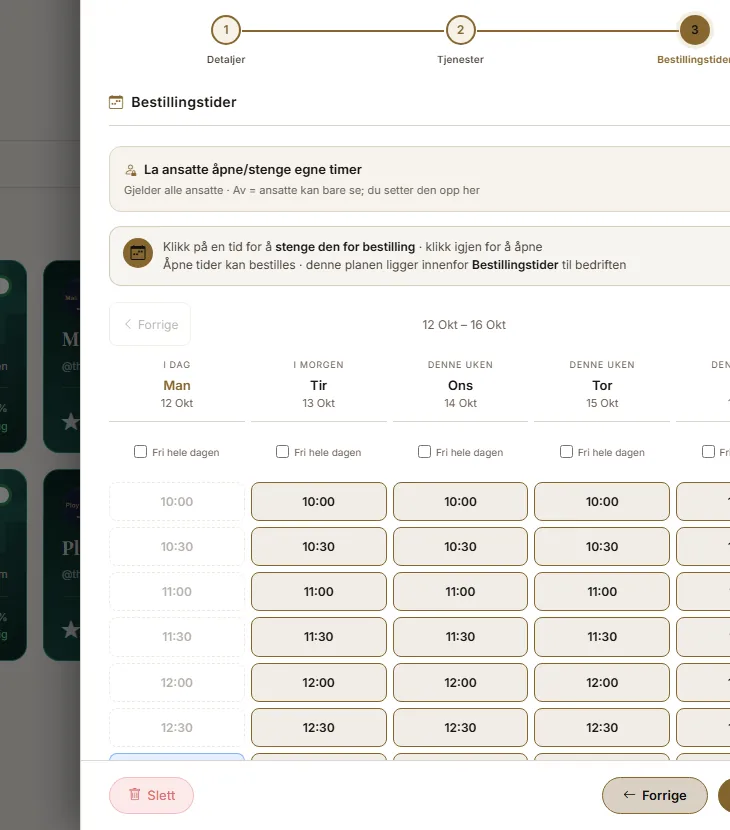Viewport: 730px width, 830px height.
Task: Click the greyed 11:00 slot on Monday
Action: pos(177,591)
